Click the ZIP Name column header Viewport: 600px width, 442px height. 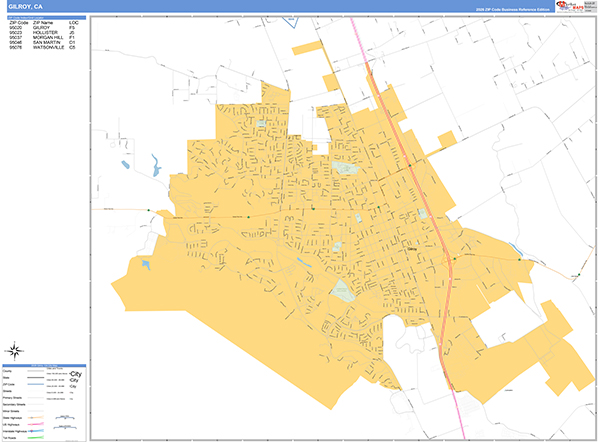click(x=44, y=22)
